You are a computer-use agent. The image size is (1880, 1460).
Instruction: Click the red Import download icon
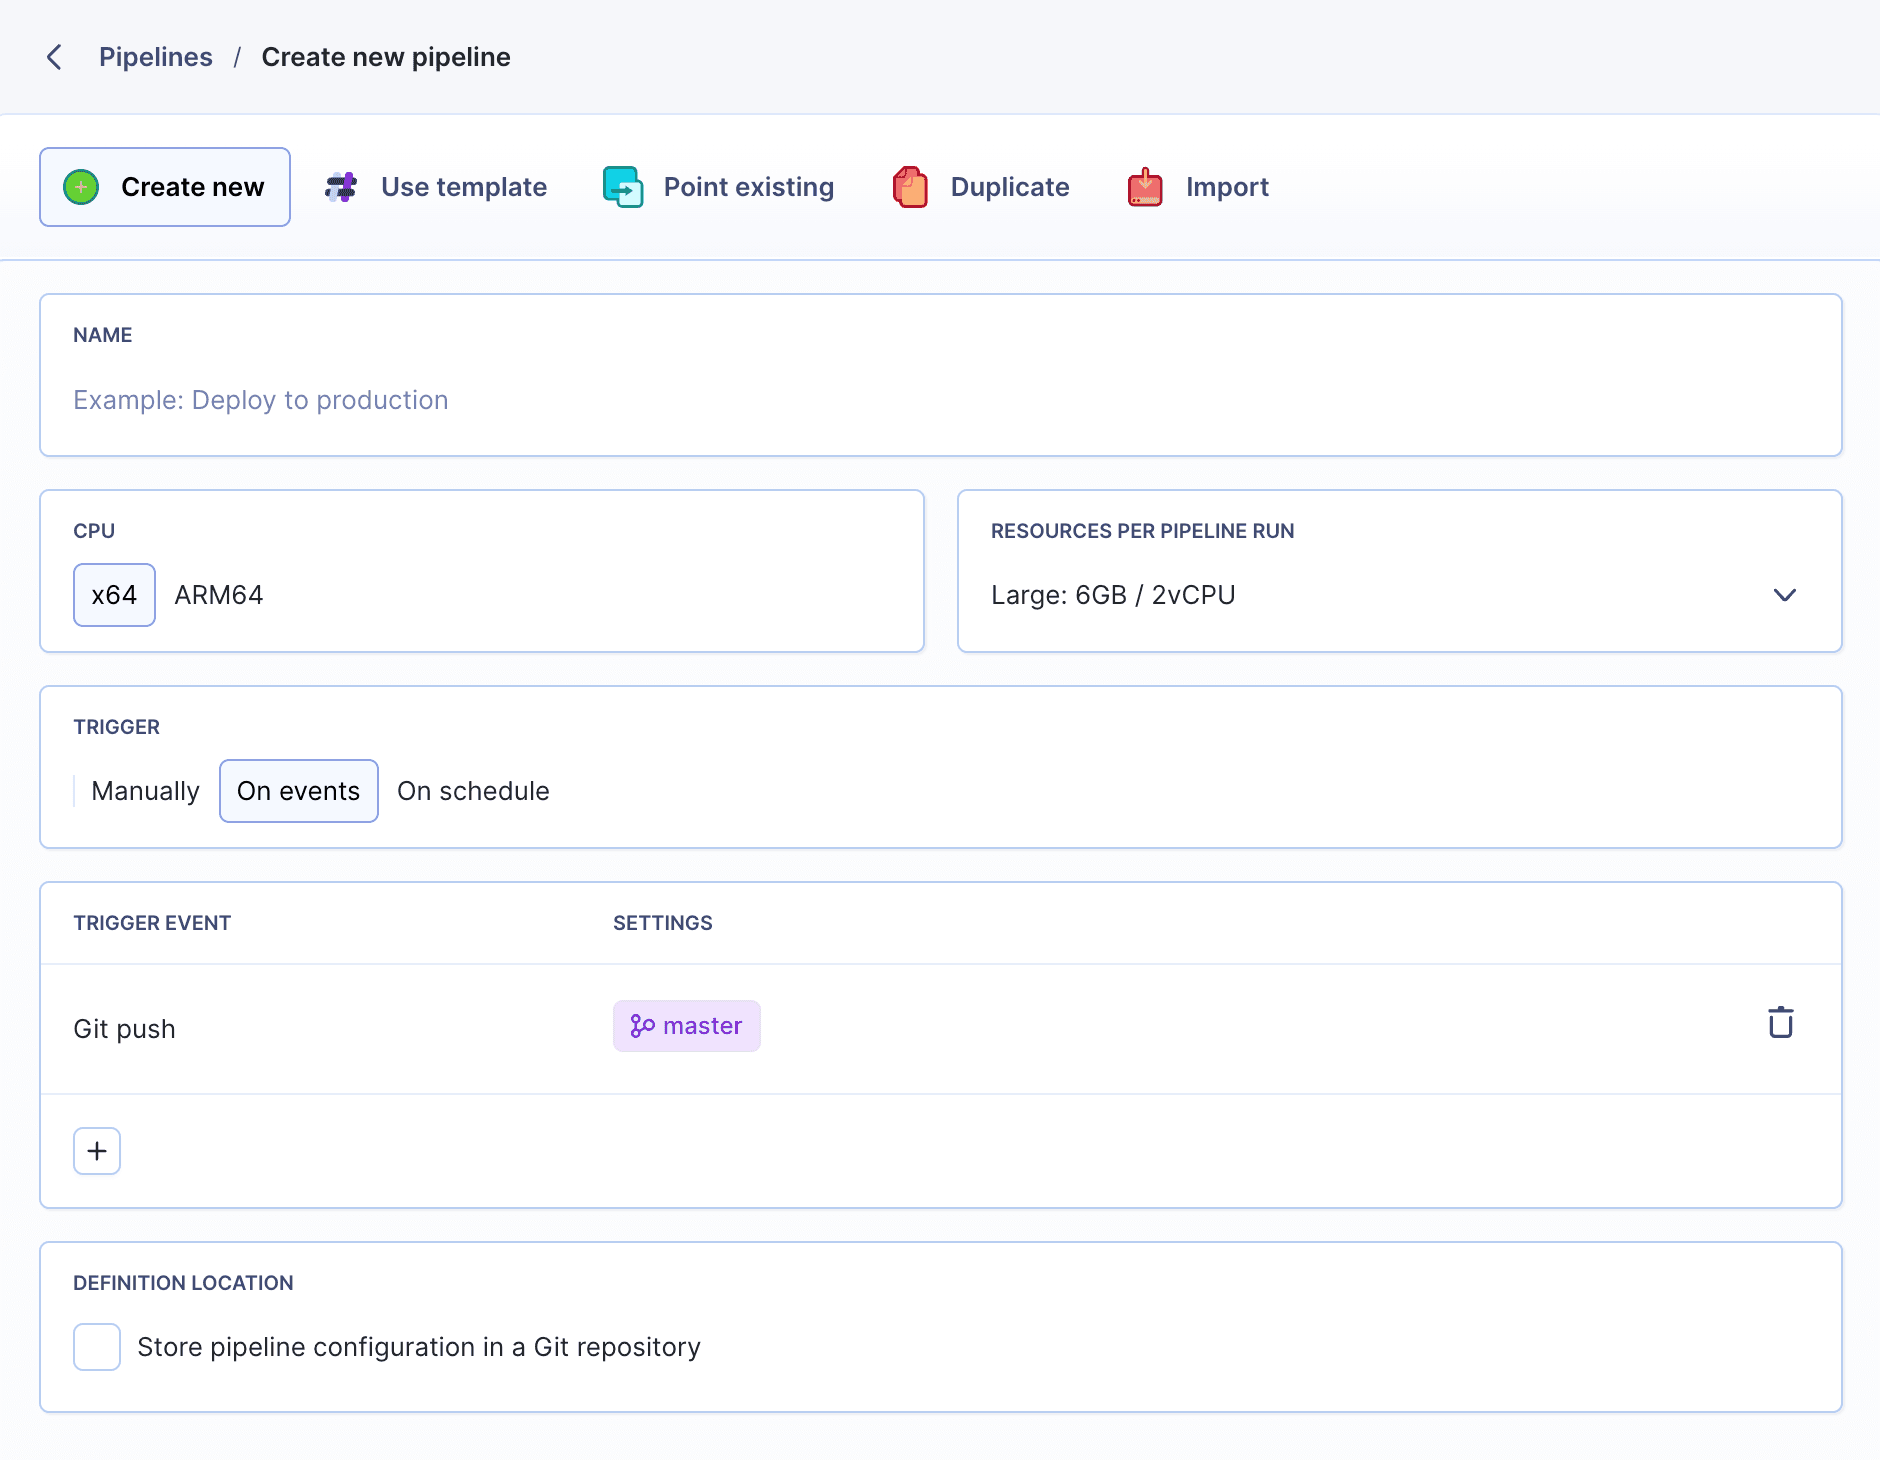(x=1145, y=187)
